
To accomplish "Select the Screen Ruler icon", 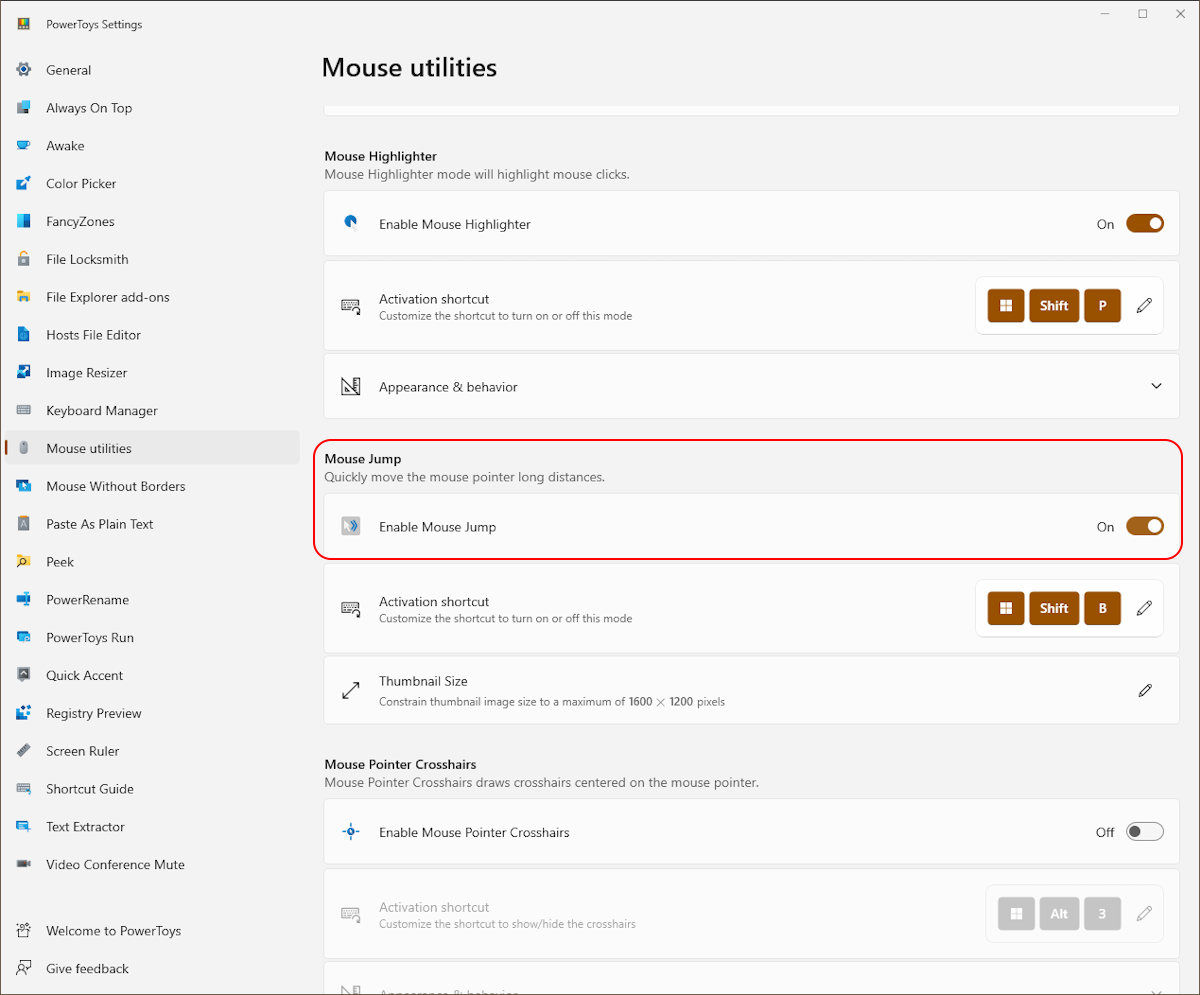I will [x=24, y=751].
